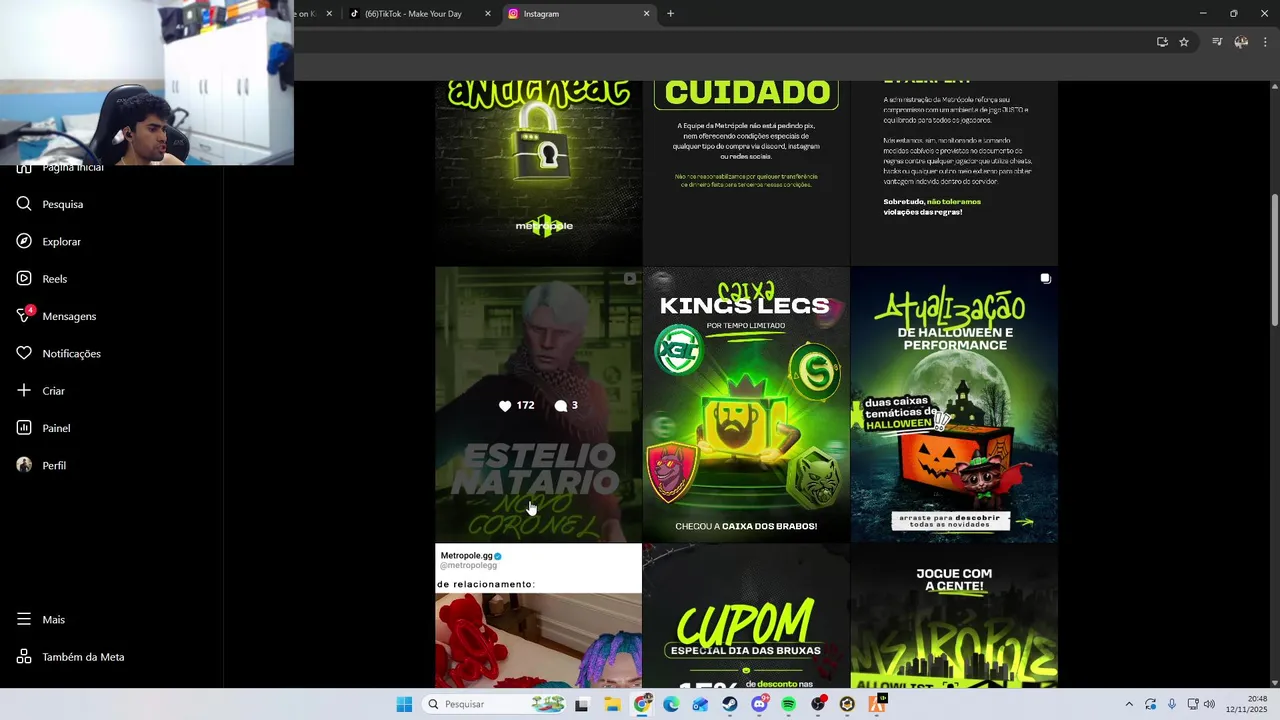1280x720 pixels.
Task: Open Também da Meta menu
Action: (70, 657)
